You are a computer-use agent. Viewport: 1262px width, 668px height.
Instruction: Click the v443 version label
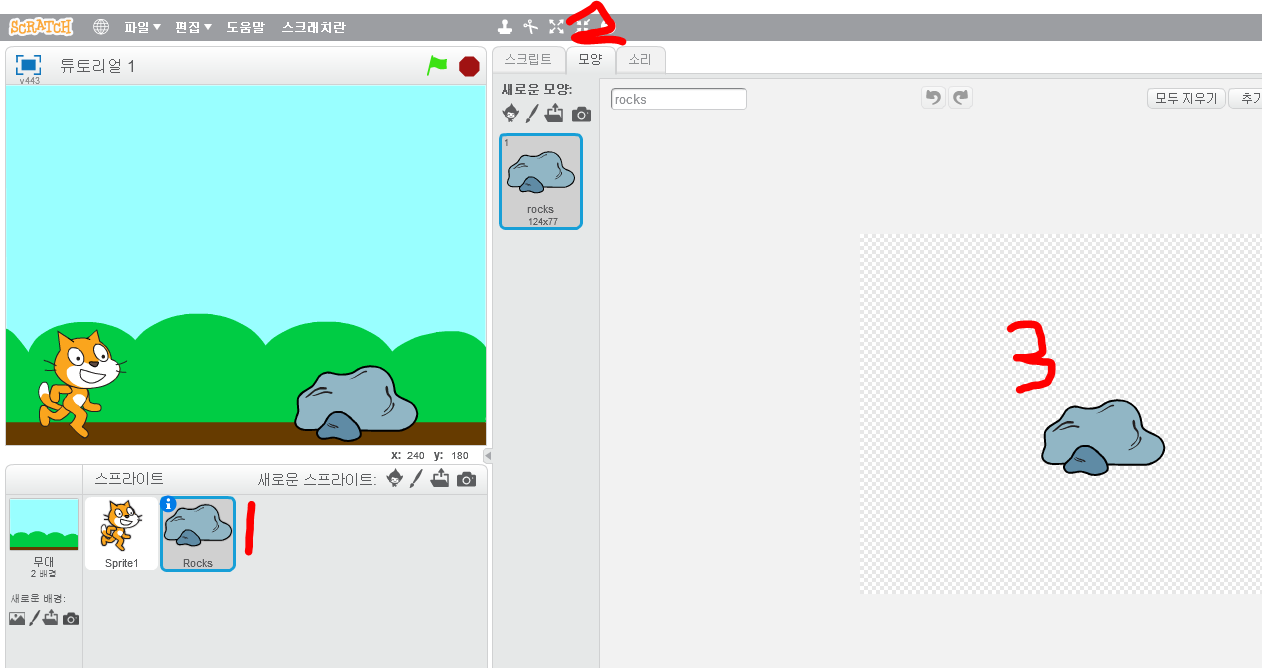29,81
